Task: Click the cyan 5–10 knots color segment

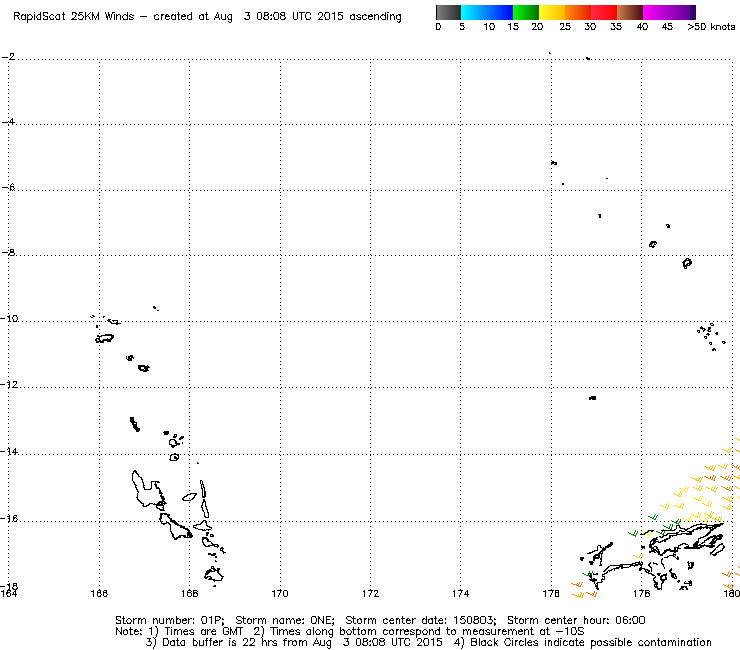Action: 474,12
